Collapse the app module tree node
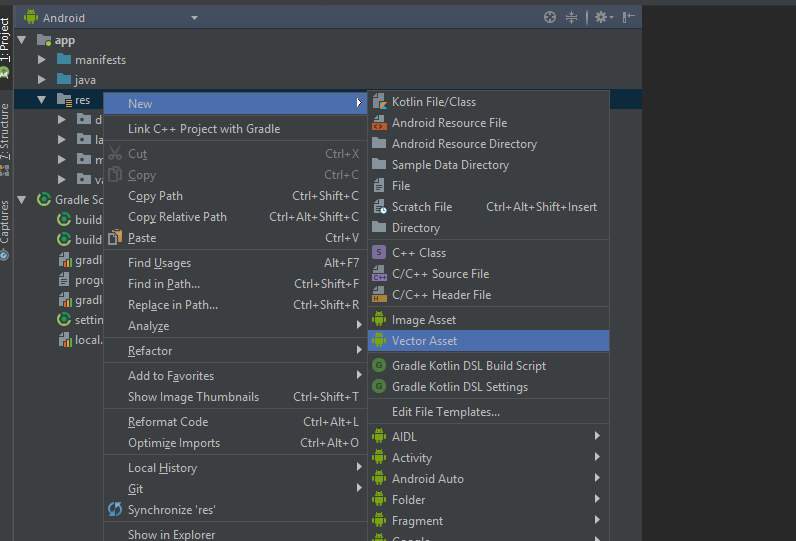The image size is (796, 541). (x=22, y=40)
